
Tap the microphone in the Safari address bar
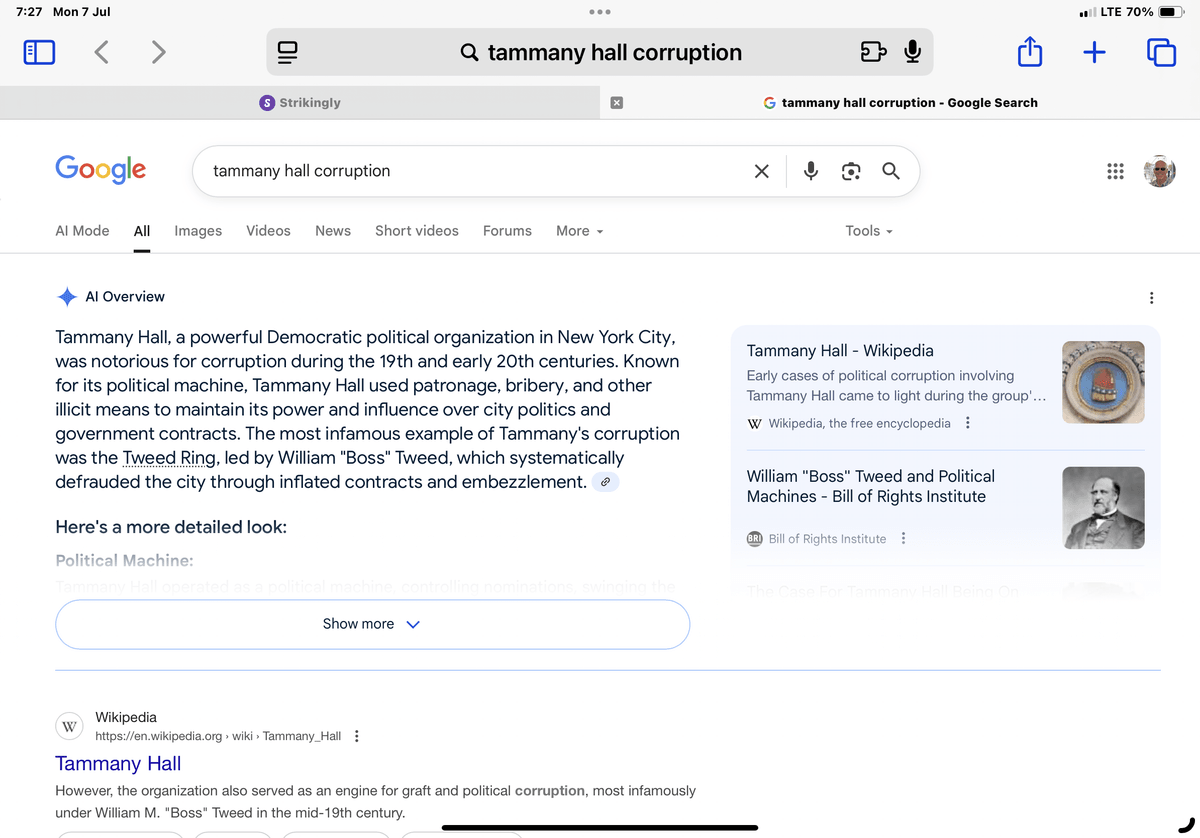[x=912, y=52]
